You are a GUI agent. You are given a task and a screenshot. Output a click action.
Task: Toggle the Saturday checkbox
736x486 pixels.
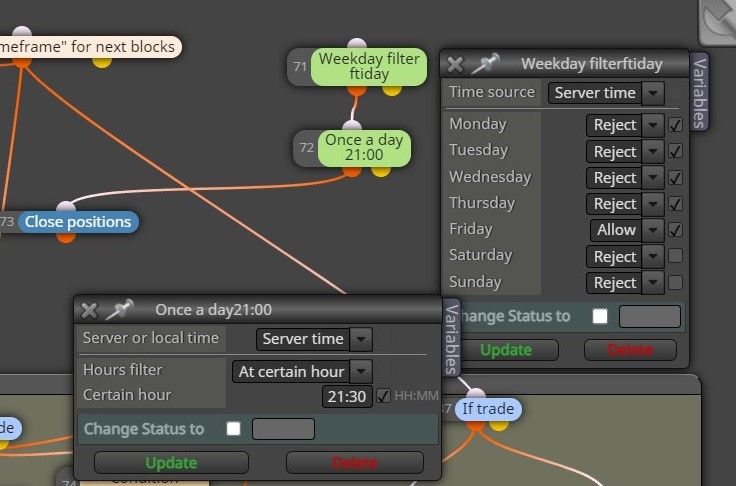tap(675, 256)
